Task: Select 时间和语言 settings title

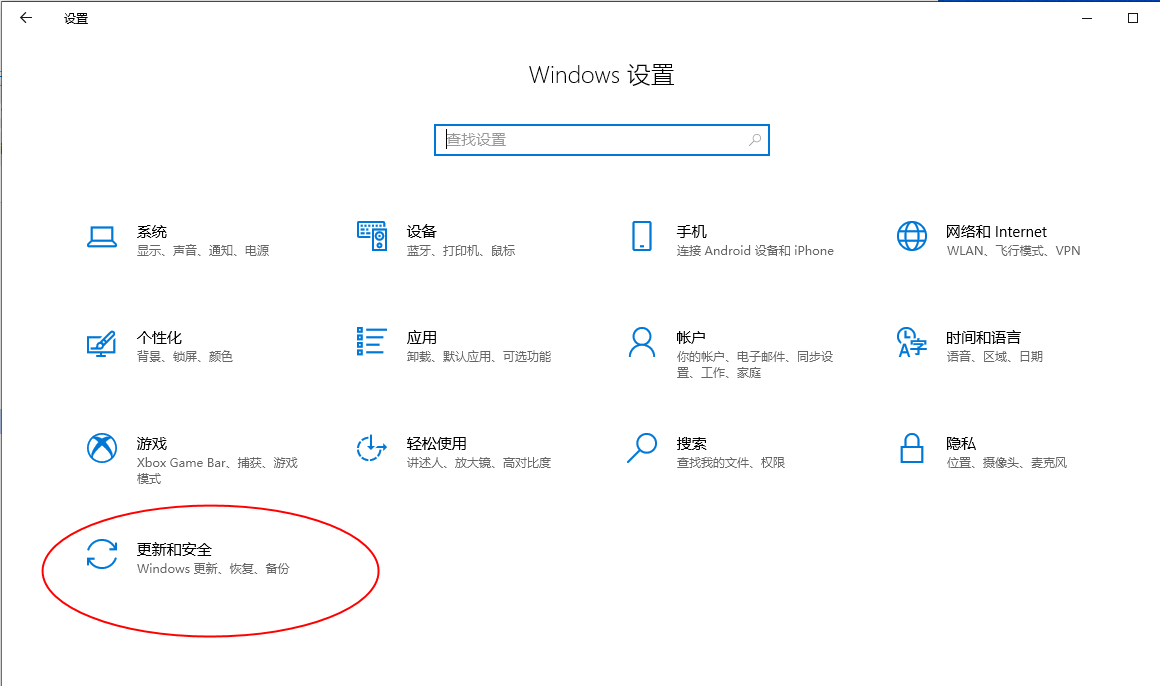Action: click(x=983, y=337)
